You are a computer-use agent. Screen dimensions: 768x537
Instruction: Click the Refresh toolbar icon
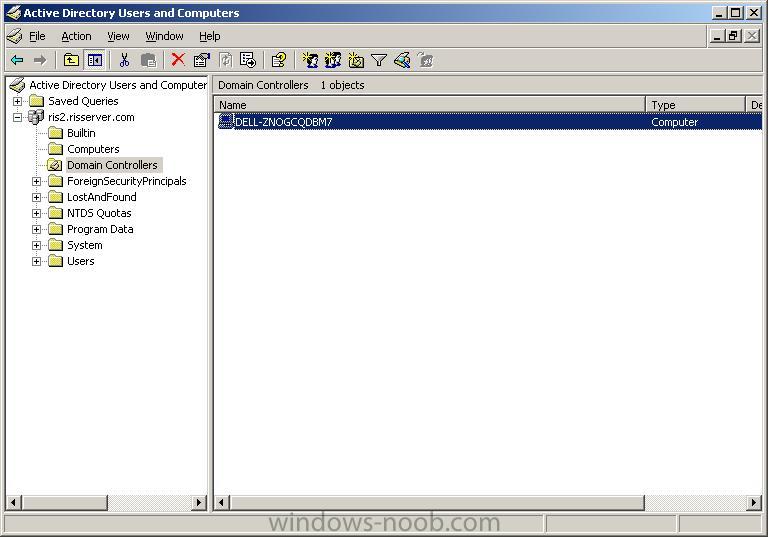point(225,60)
